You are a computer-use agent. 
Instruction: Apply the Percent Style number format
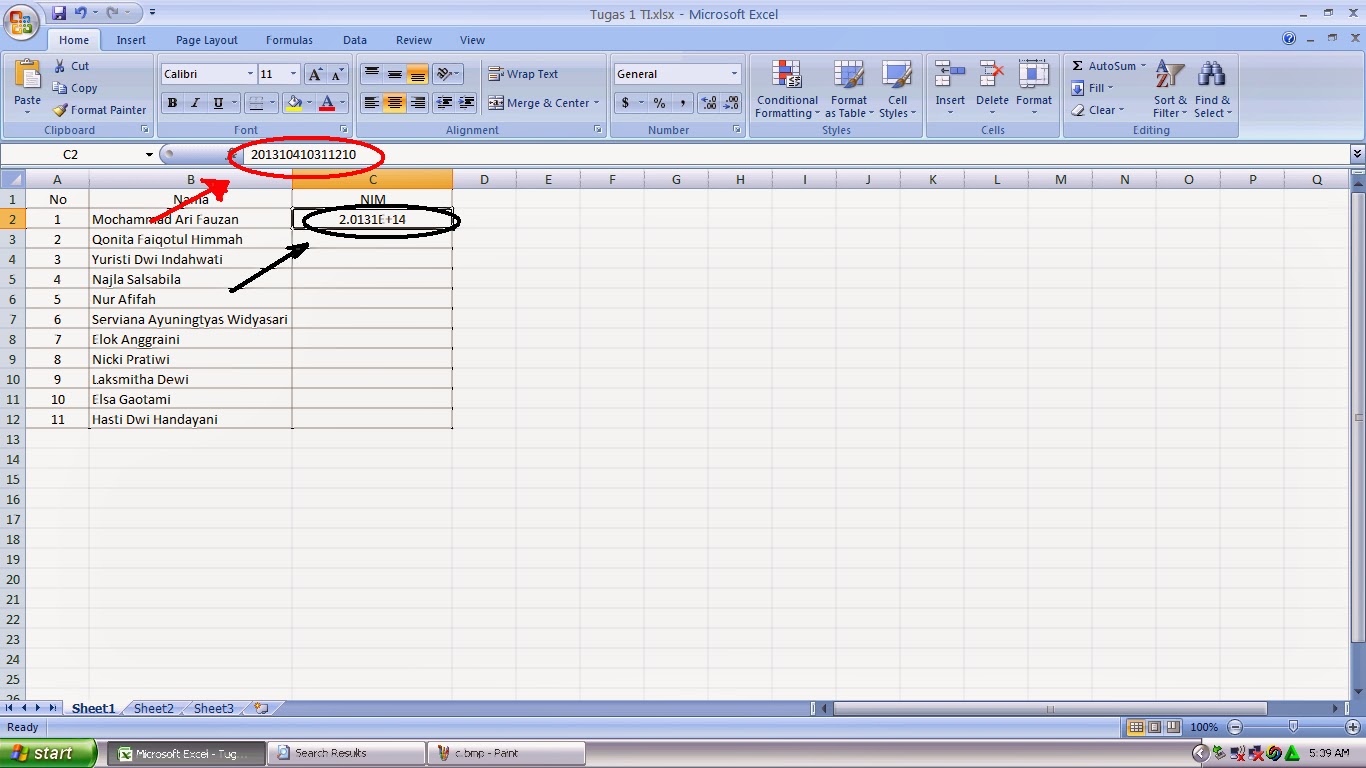pos(659,103)
